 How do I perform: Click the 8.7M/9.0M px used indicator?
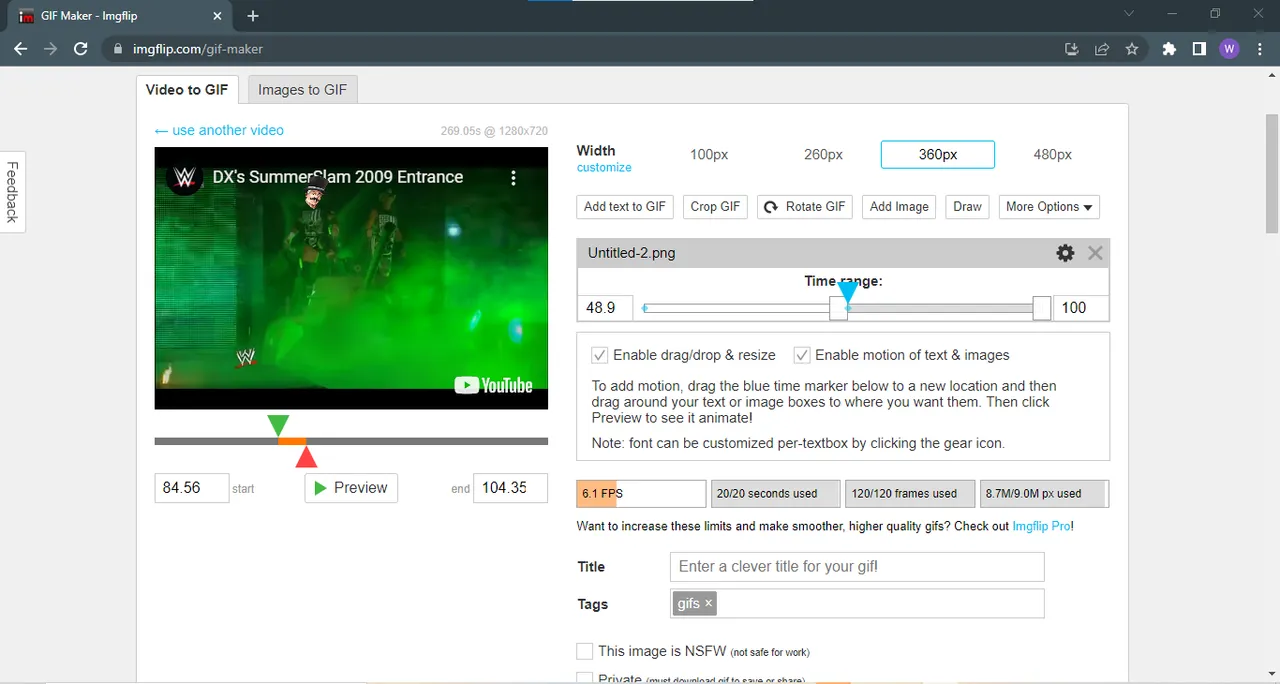1044,494
